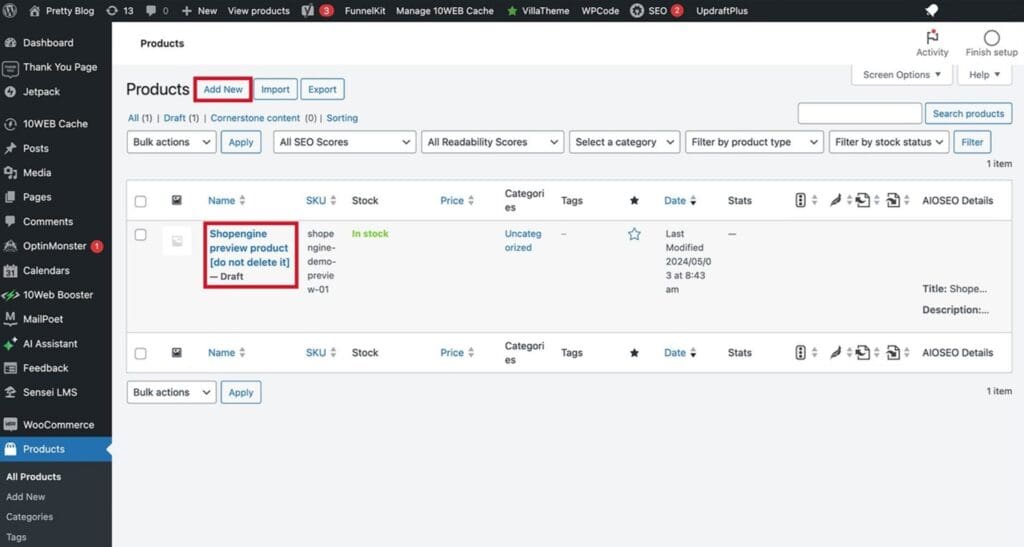
Task: Open the VillaTheme star menu
Action: pos(538,10)
